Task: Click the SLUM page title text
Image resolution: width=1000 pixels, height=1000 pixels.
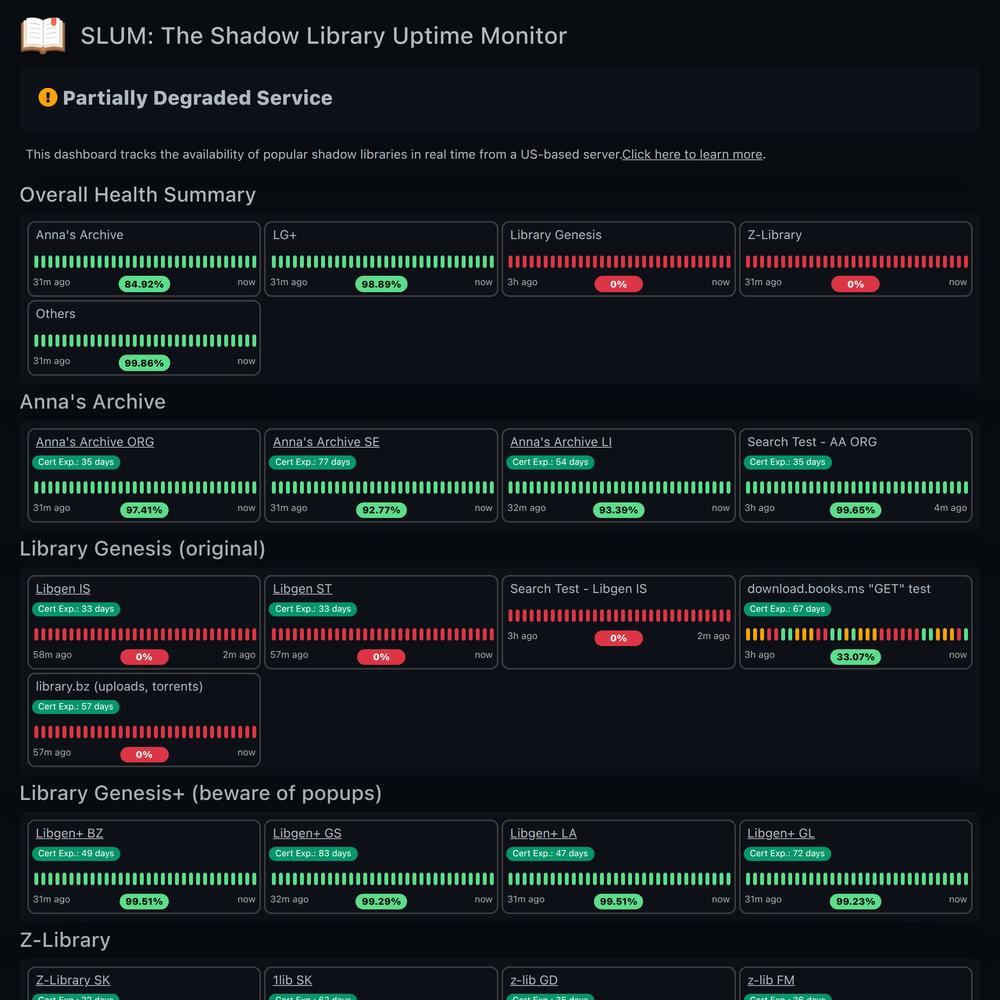Action: [x=324, y=36]
